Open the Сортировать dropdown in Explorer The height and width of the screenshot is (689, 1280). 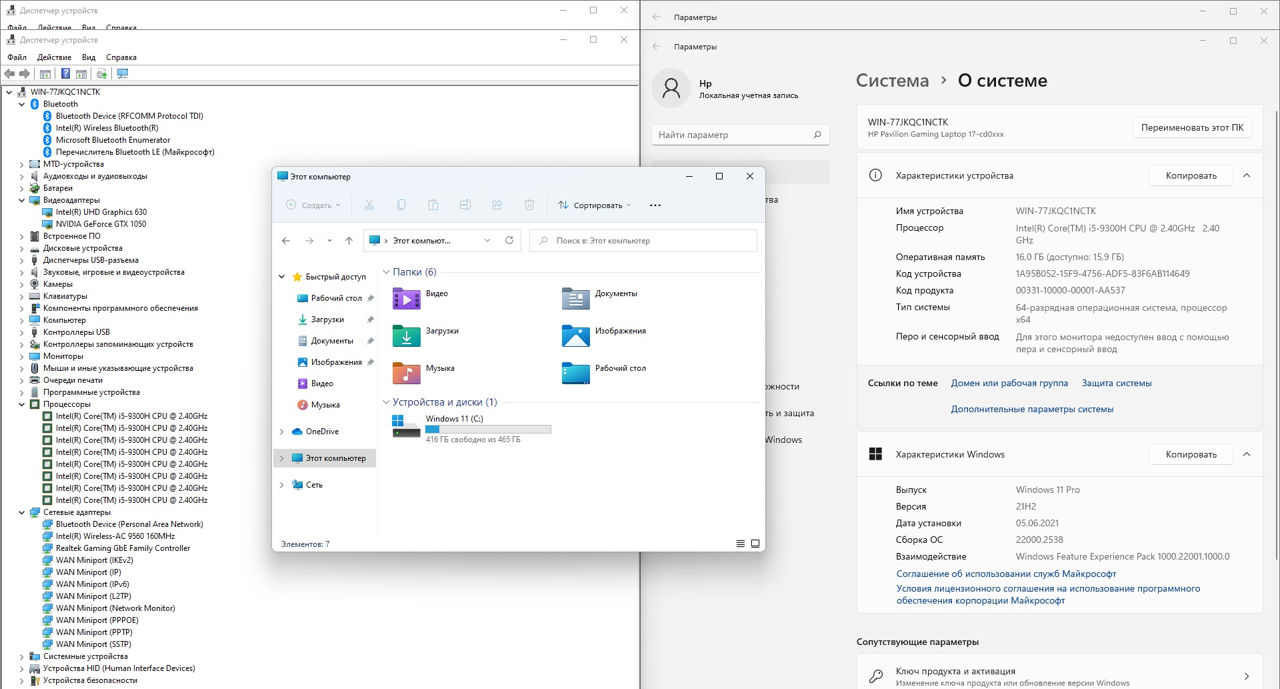tap(595, 205)
